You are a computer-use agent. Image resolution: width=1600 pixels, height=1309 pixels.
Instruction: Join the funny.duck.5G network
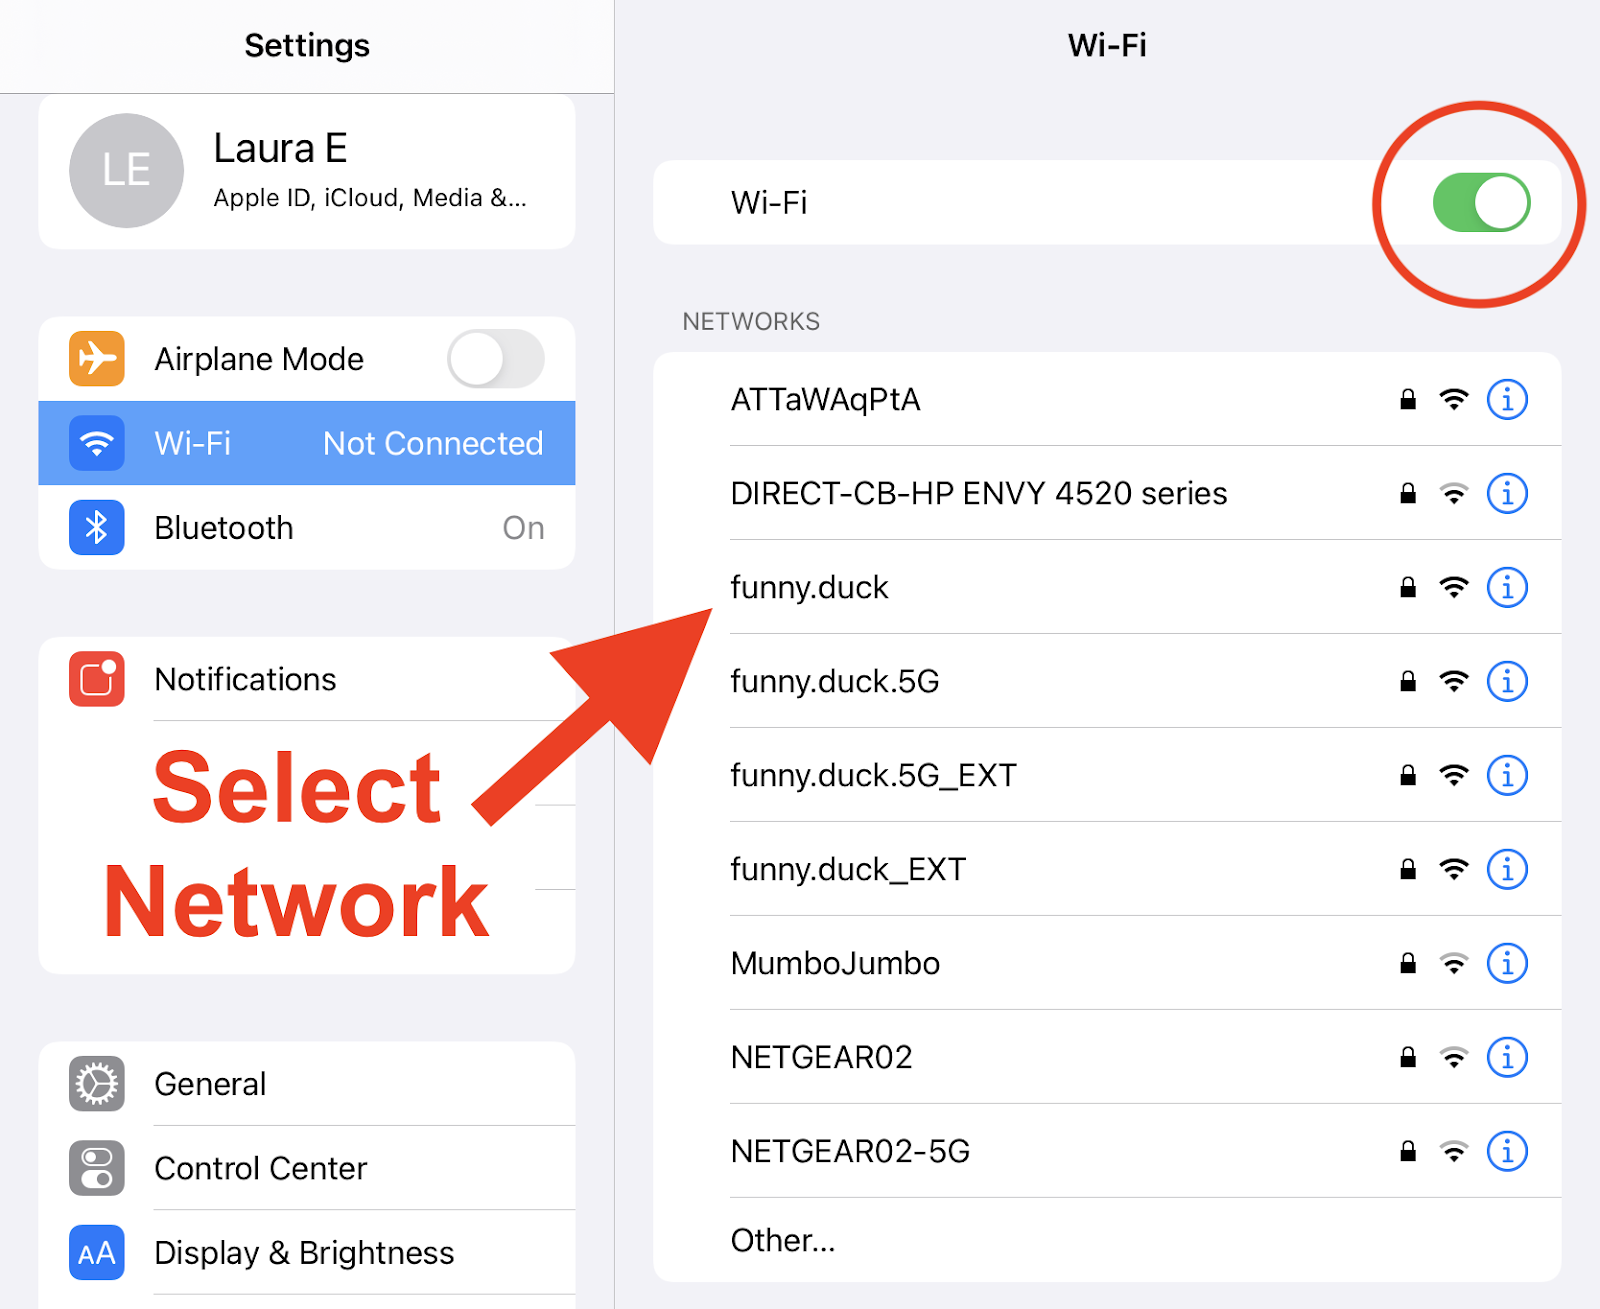[835, 682]
